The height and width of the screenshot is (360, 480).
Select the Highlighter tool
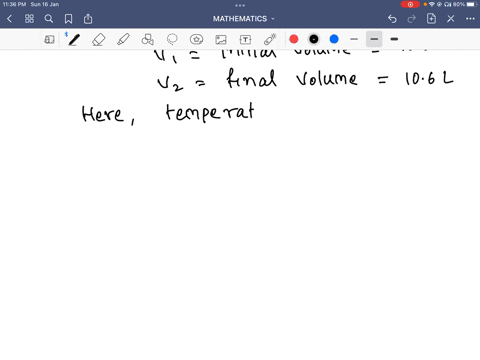tap(123, 39)
